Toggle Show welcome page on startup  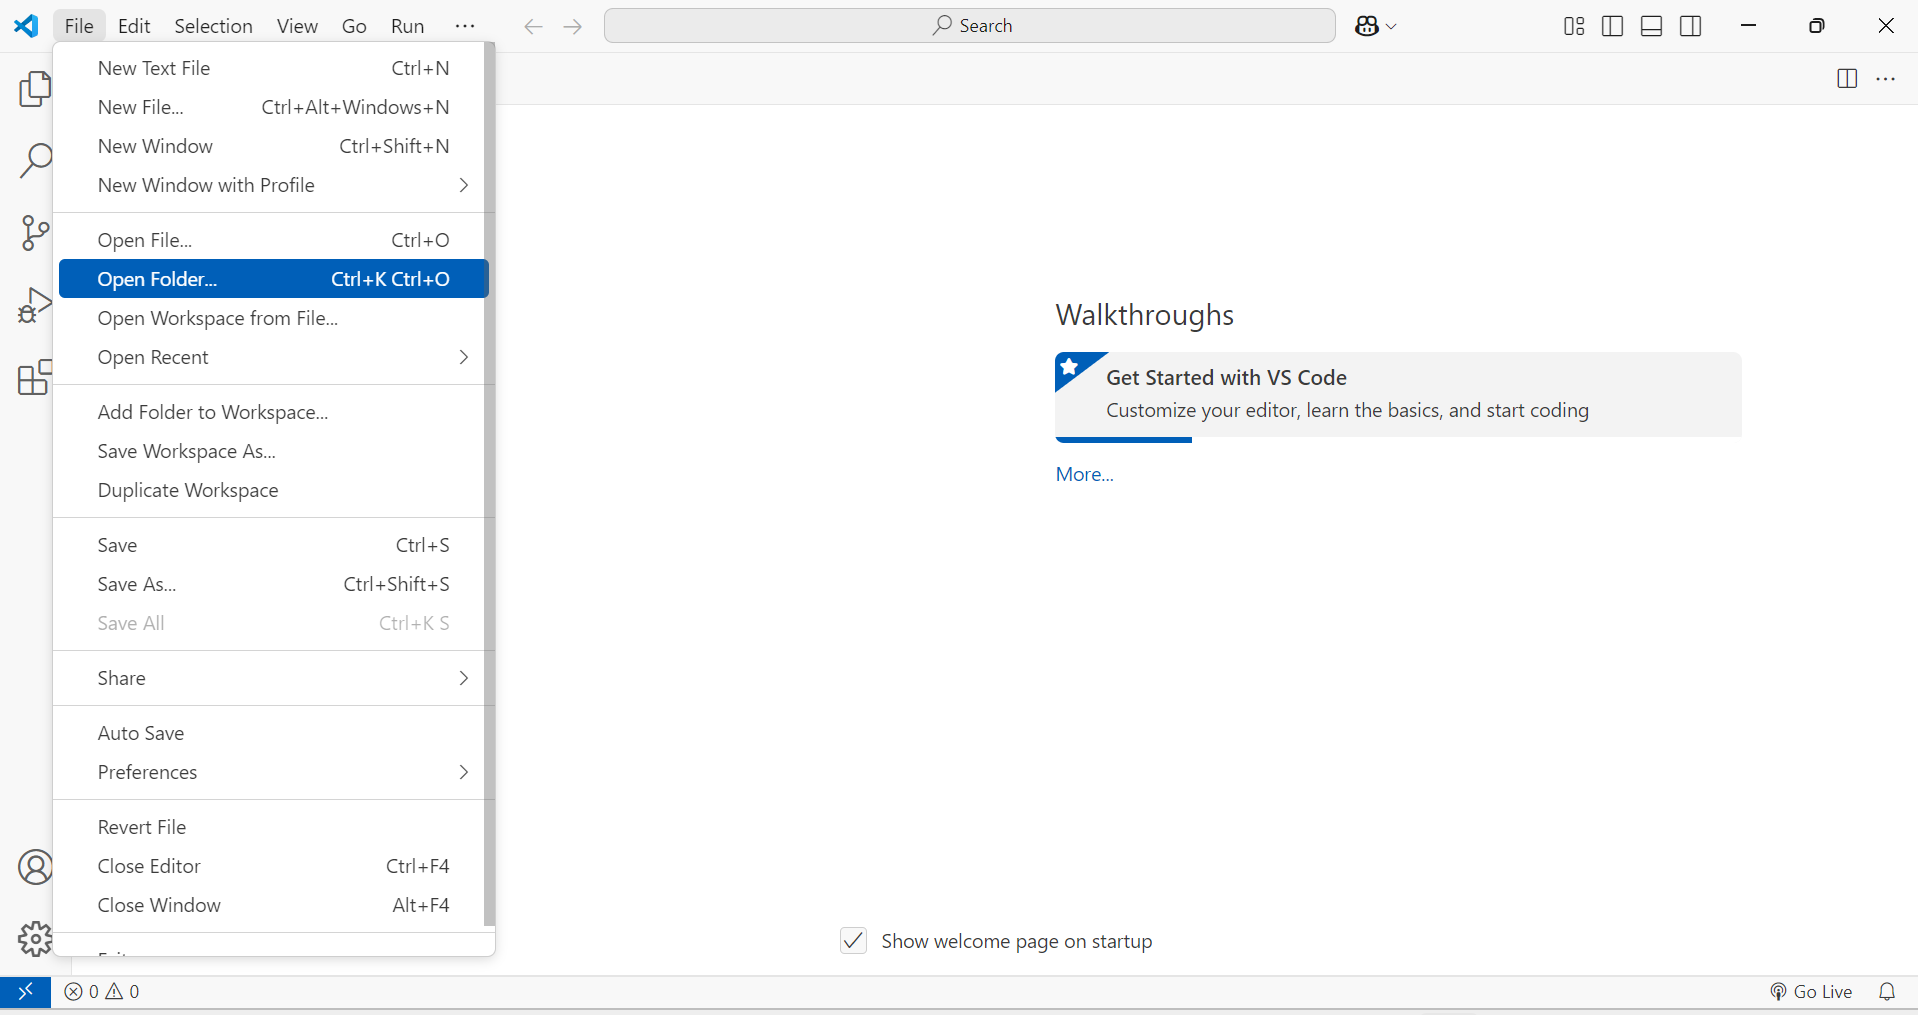click(854, 941)
